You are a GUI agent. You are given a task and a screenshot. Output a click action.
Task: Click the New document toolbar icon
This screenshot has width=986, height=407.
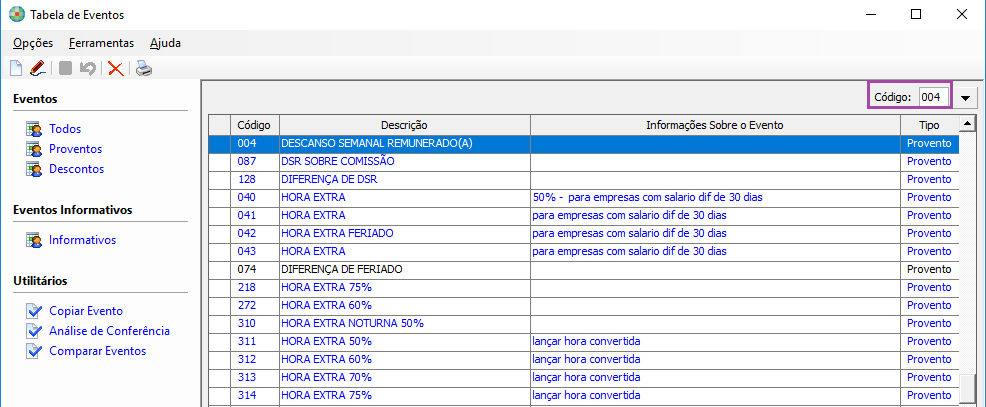[16, 68]
